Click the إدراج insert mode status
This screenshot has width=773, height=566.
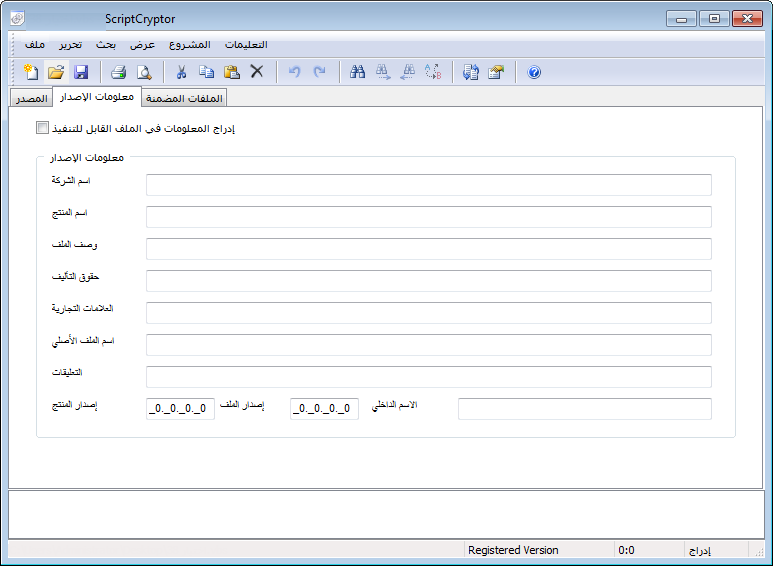(x=700, y=550)
